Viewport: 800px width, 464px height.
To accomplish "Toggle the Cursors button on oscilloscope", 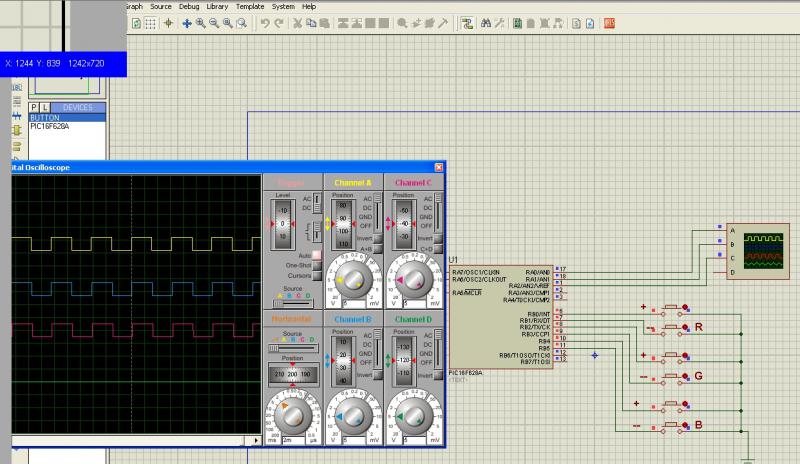I will (318, 275).
